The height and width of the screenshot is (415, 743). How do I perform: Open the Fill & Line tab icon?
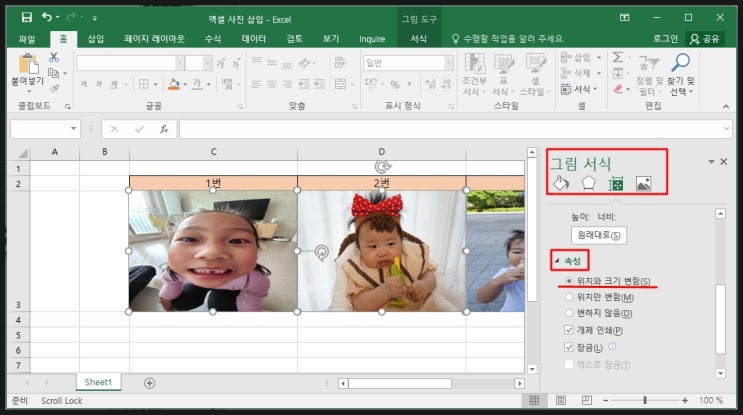[x=560, y=184]
